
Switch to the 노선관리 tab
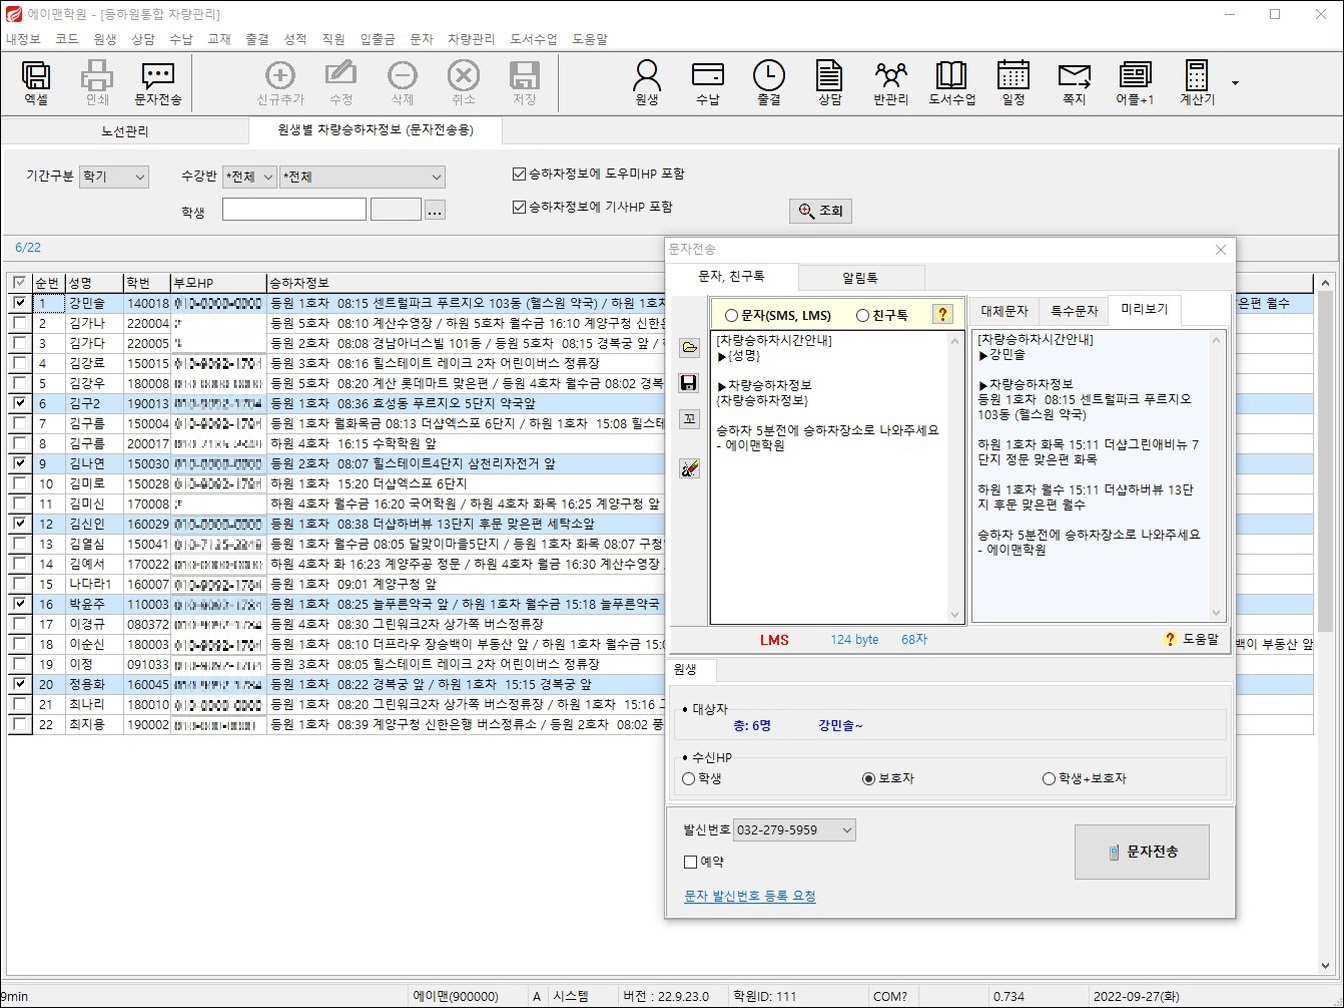(x=125, y=130)
